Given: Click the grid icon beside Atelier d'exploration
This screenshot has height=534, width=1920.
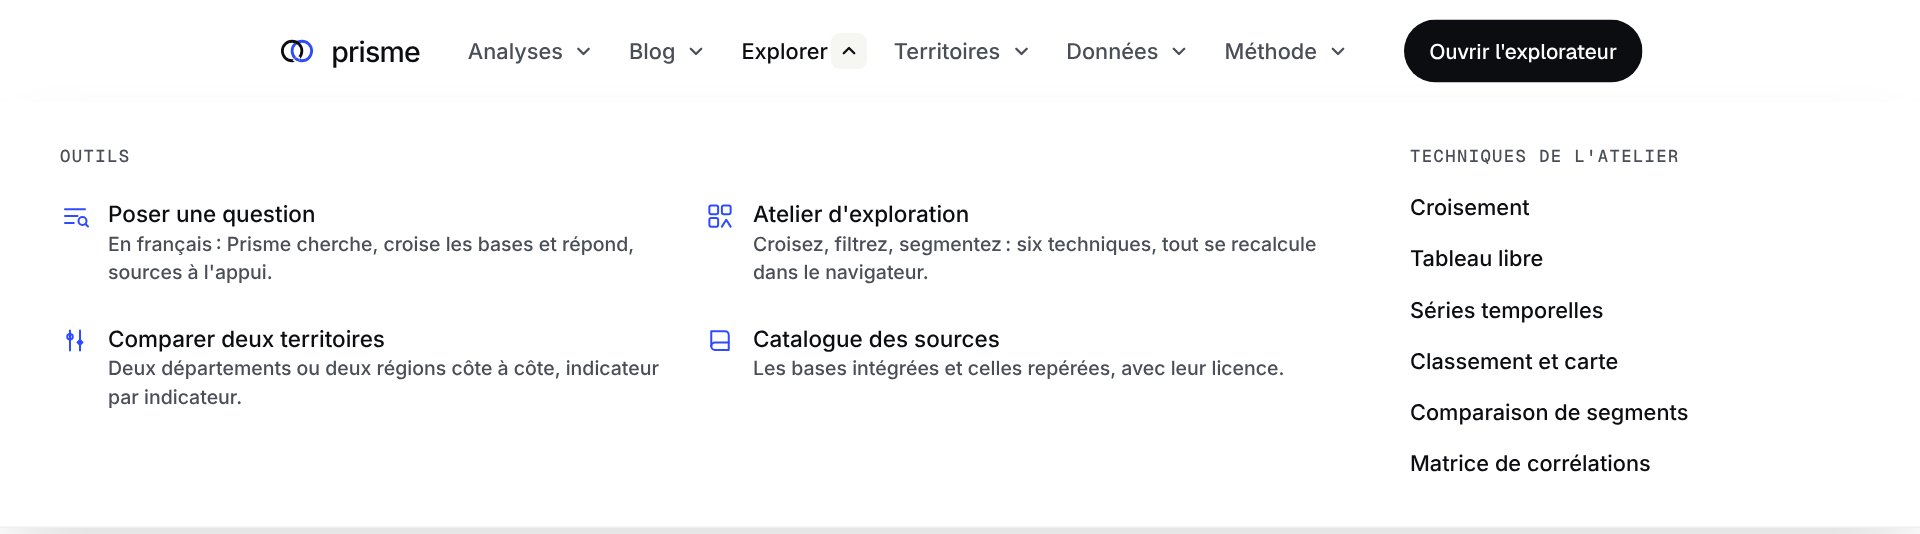Looking at the screenshot, I should (720, 216).
